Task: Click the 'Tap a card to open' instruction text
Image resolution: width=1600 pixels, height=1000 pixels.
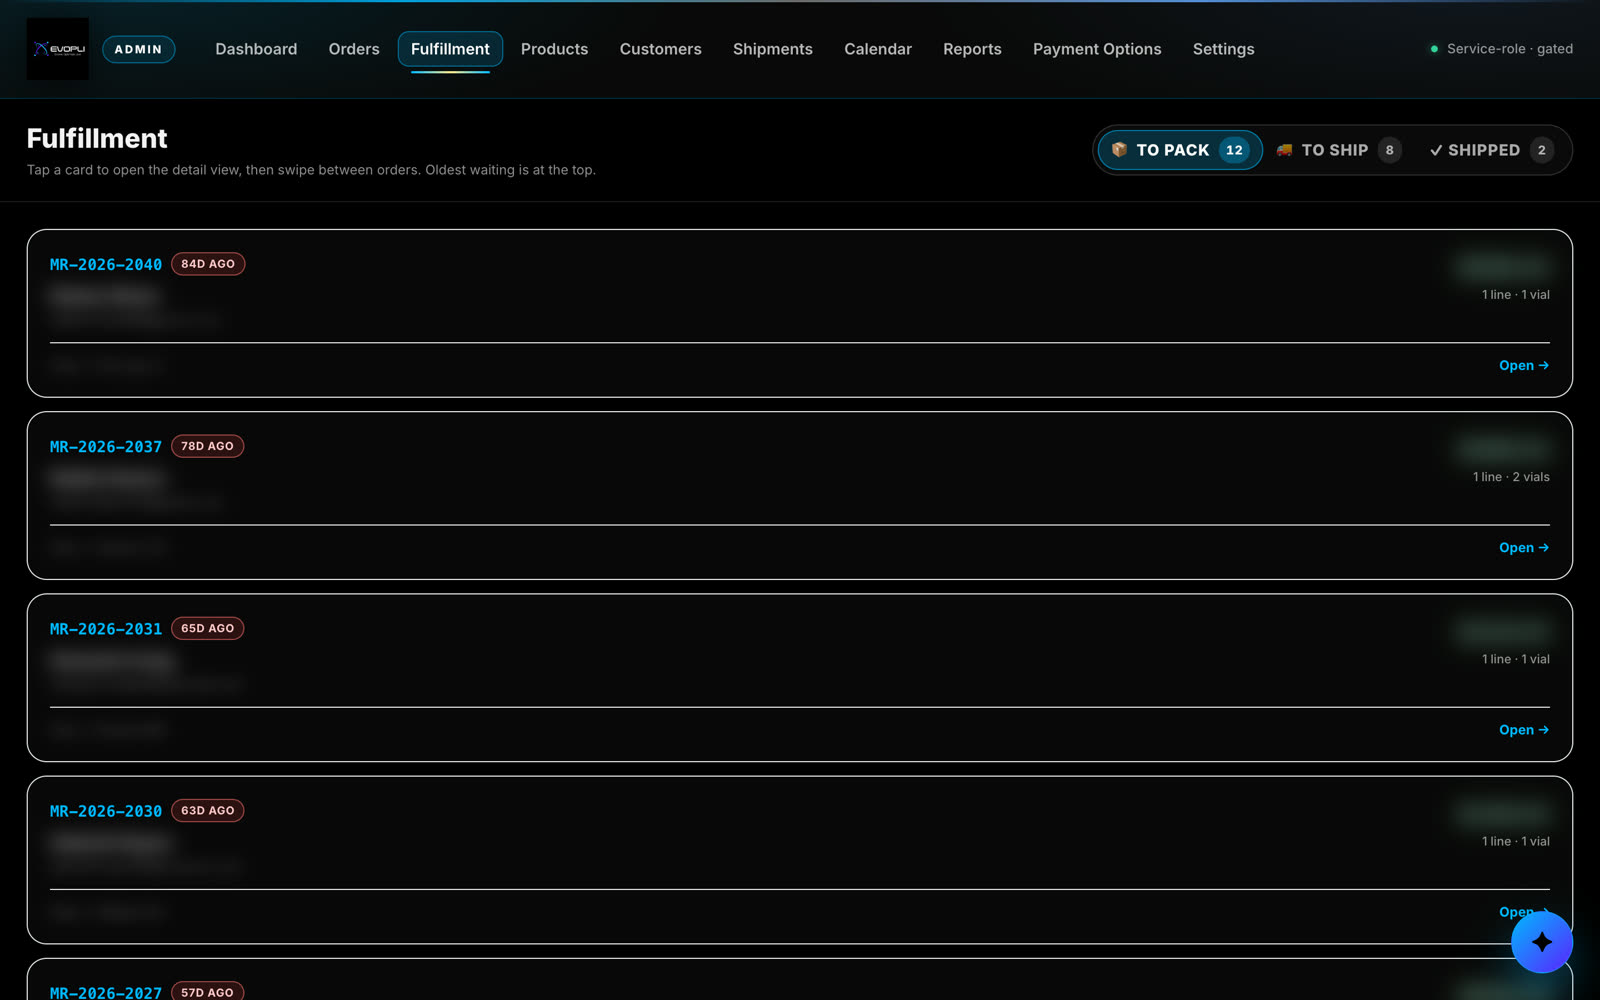Action: [x=311, y=170]
